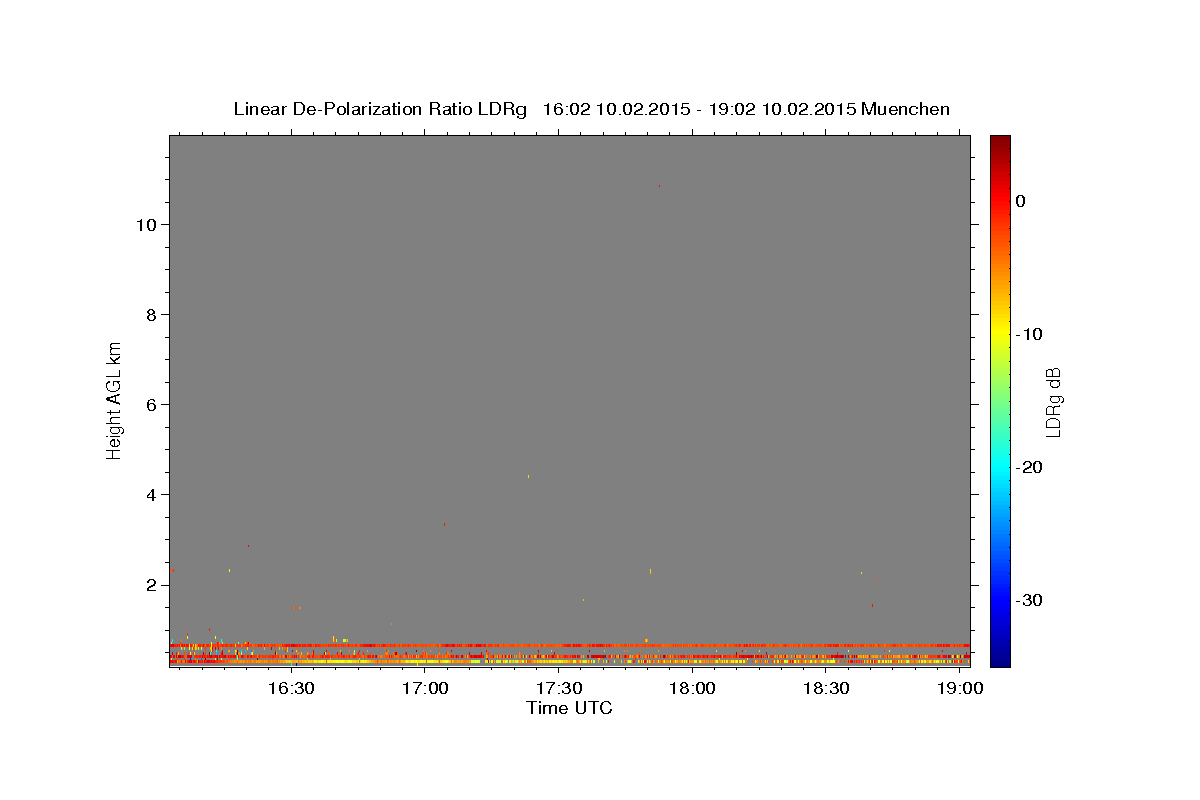Click the 18:30 time tick label
Viewport: 1200px width, 800px height.
click(826, 688)
